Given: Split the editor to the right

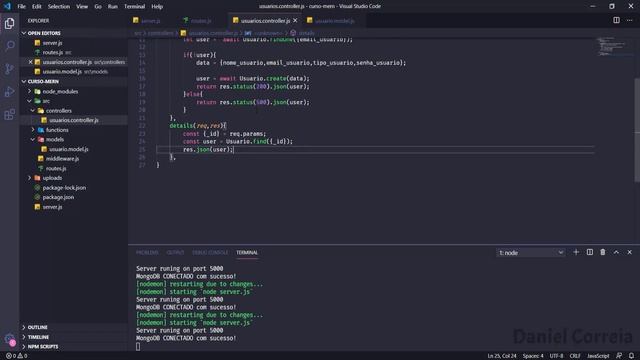Looking at the screenshot, I should point(616,20).
